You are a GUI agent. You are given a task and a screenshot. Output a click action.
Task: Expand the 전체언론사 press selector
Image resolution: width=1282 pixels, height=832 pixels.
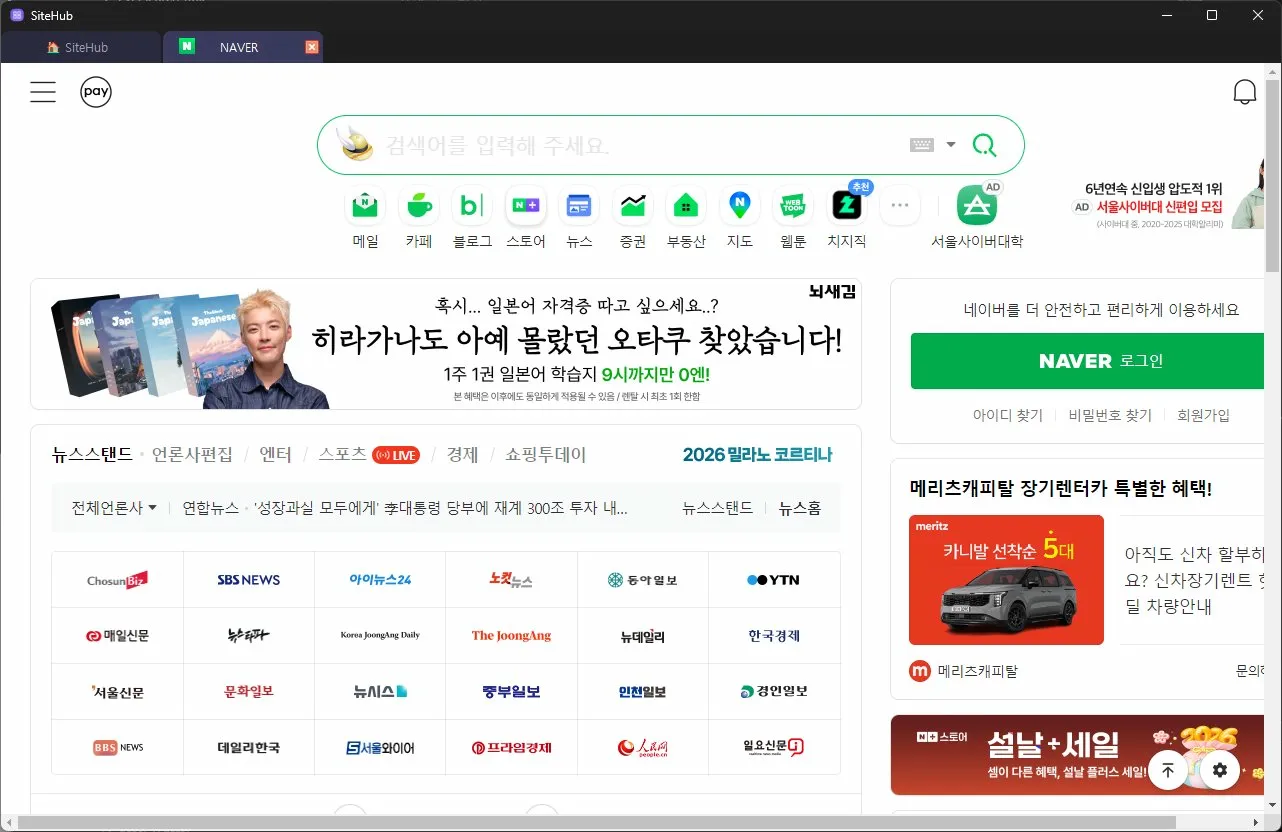[110, 507]
